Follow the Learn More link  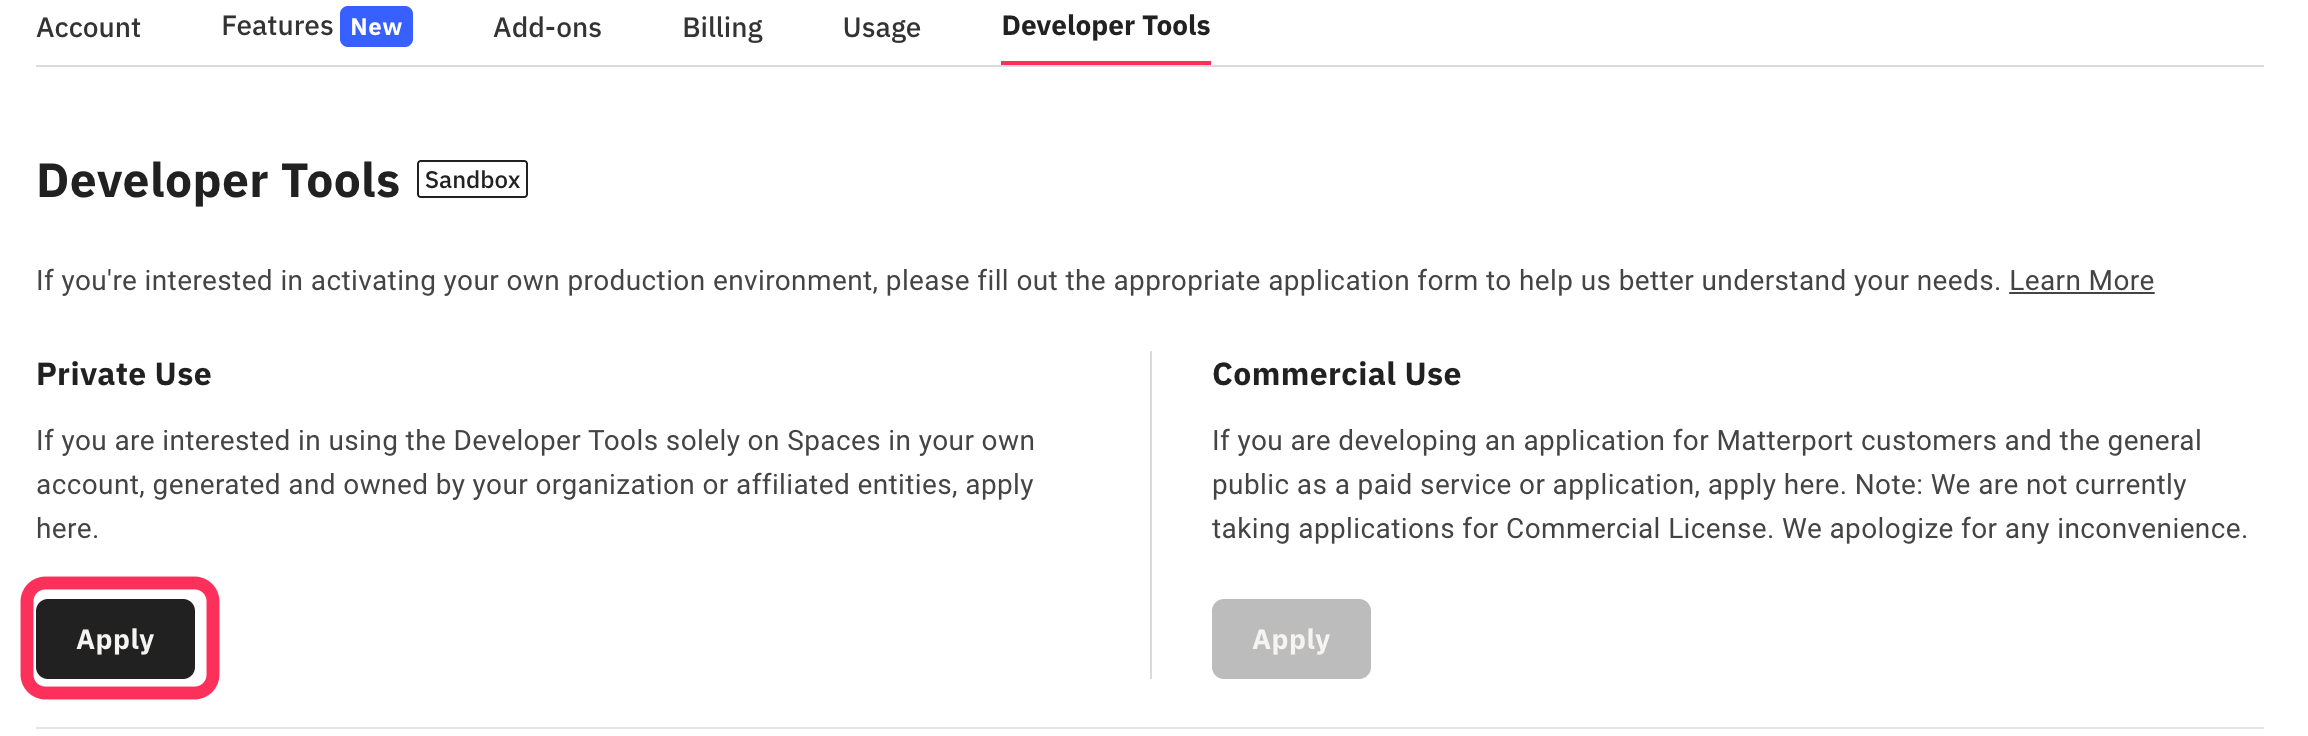(x=2081, y=281)
